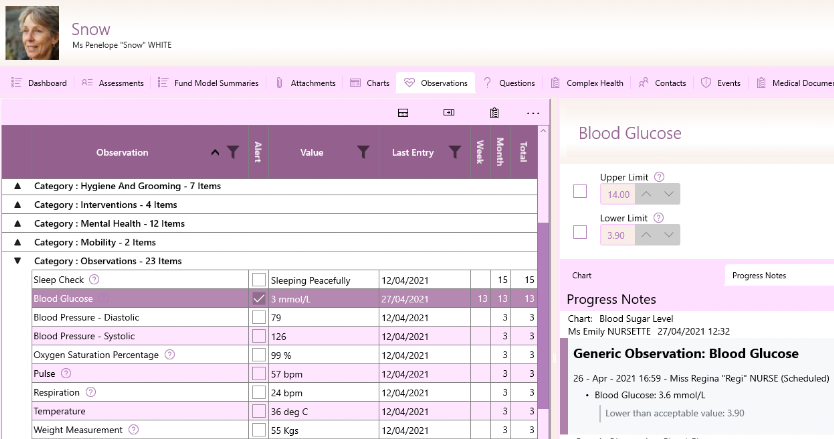Expand Interventions category
Screen dimensions: 834x439
tap(18, 204)
